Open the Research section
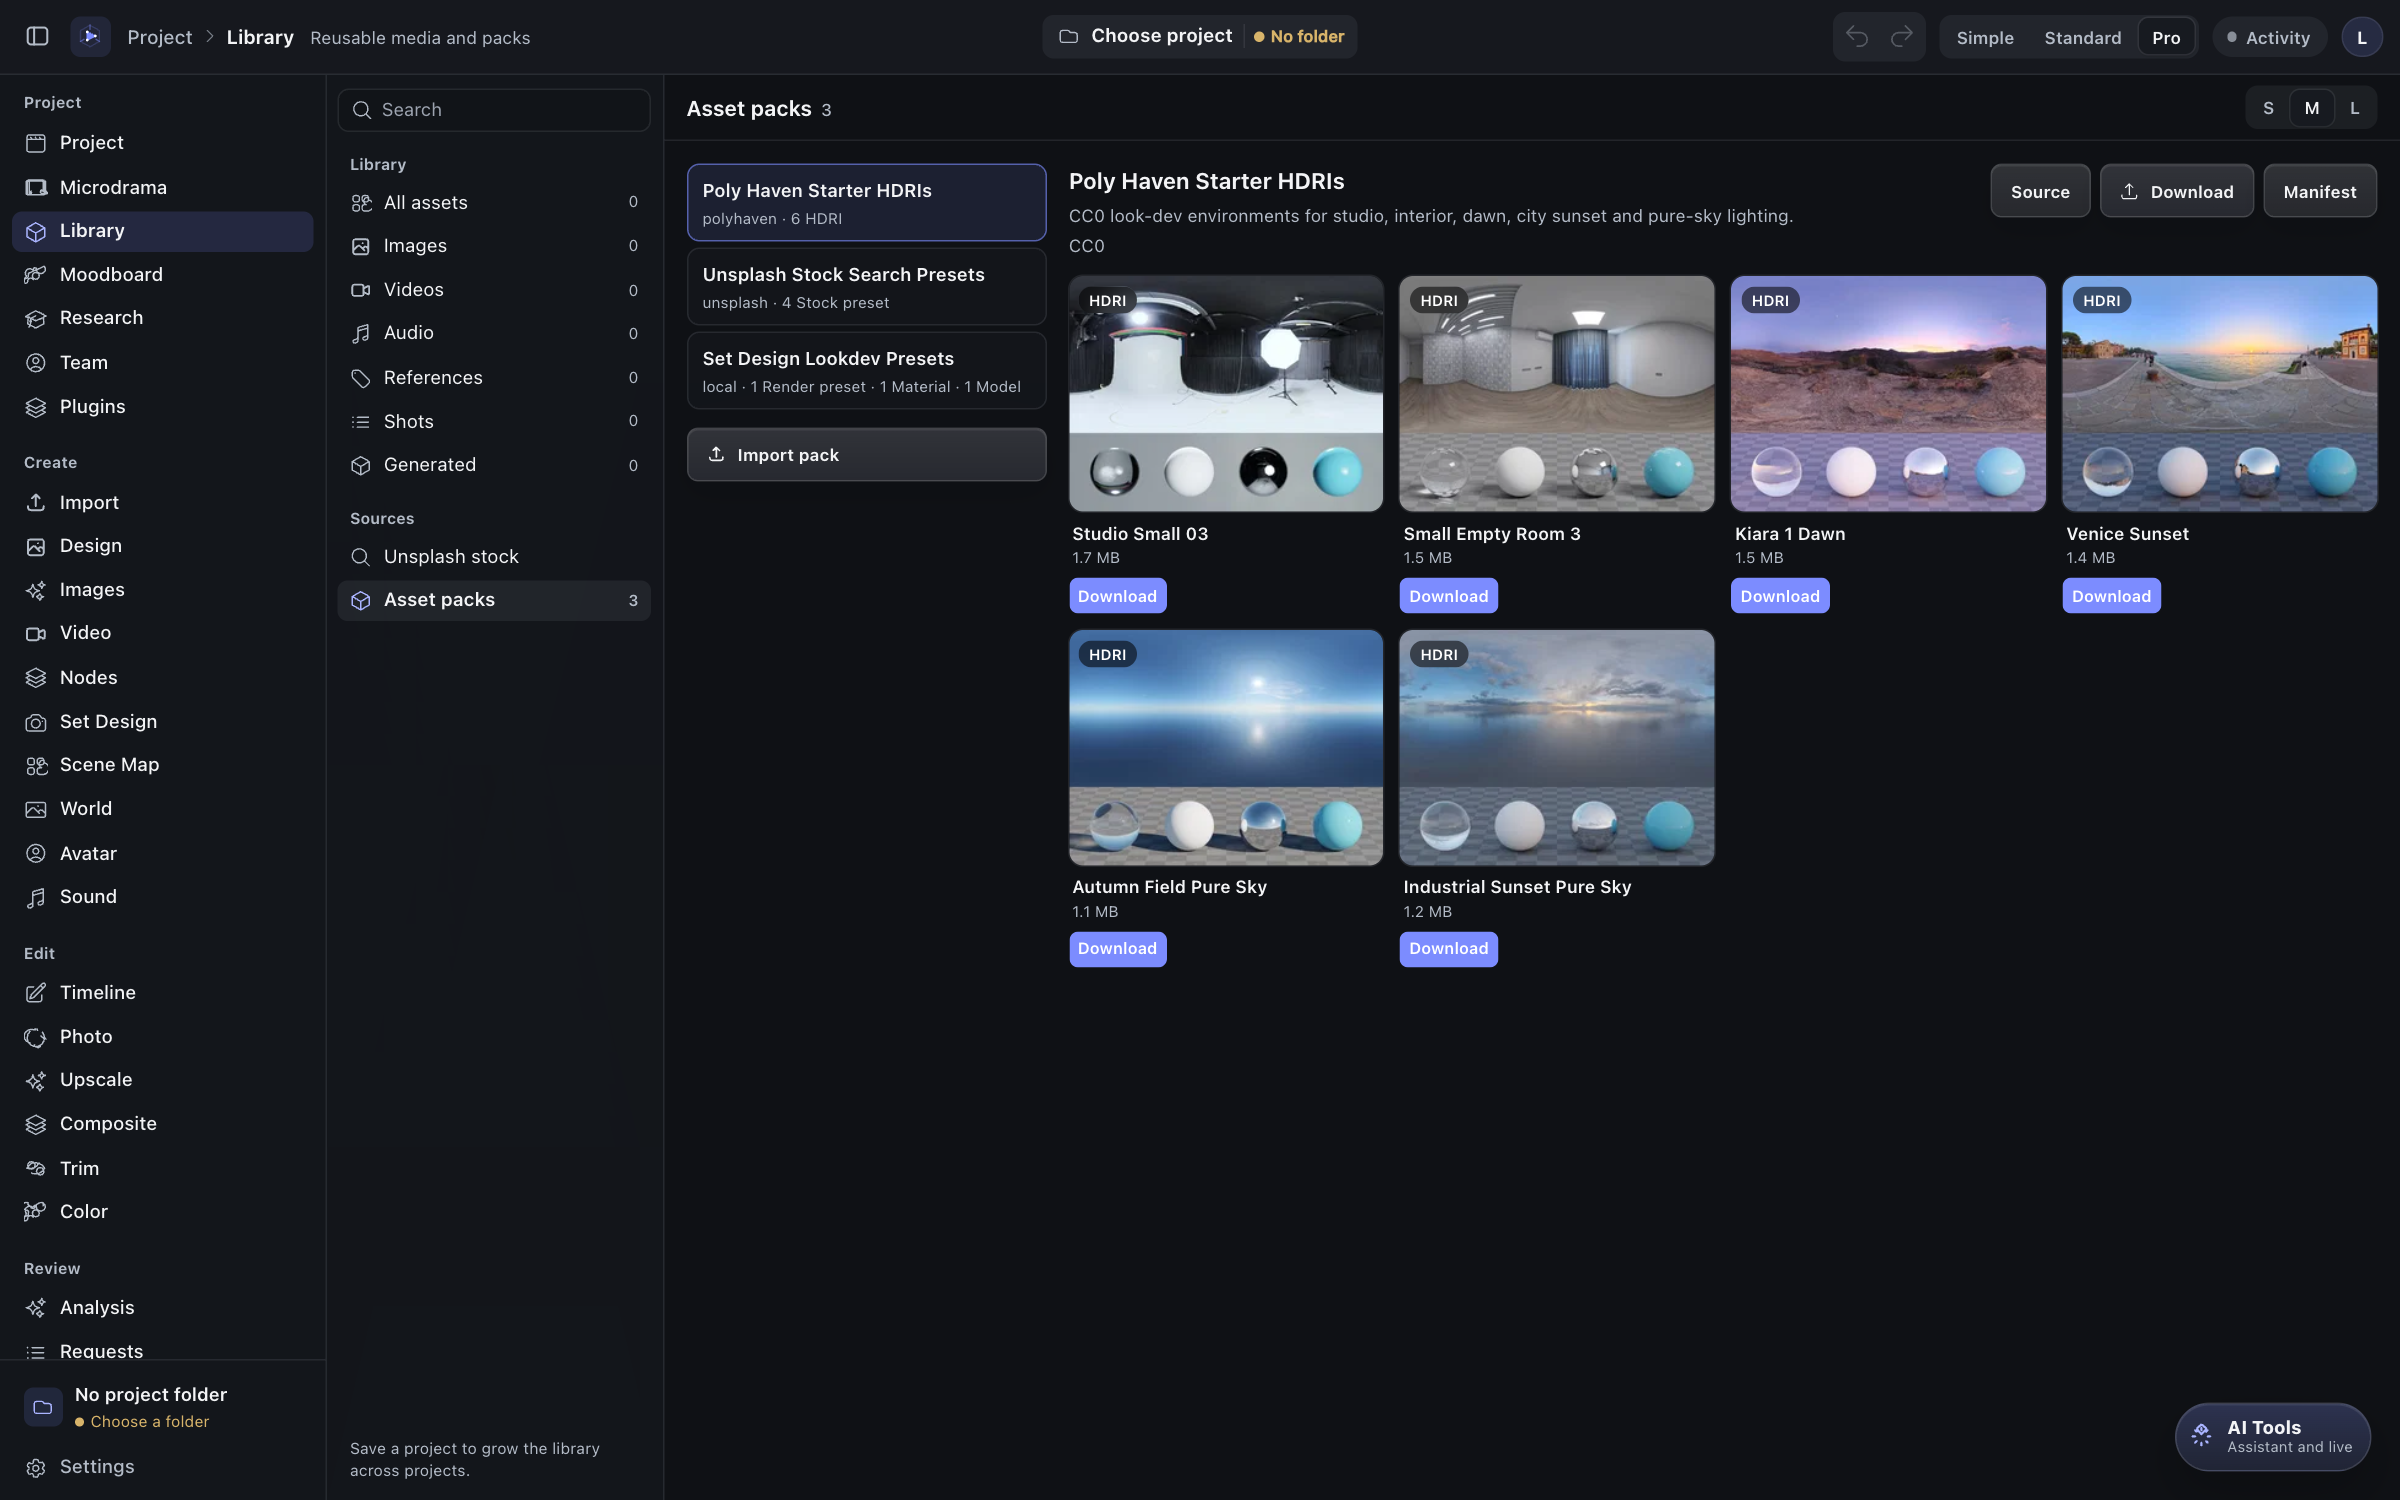The height and width of the screenshot is (1500, 2400). 162,318
